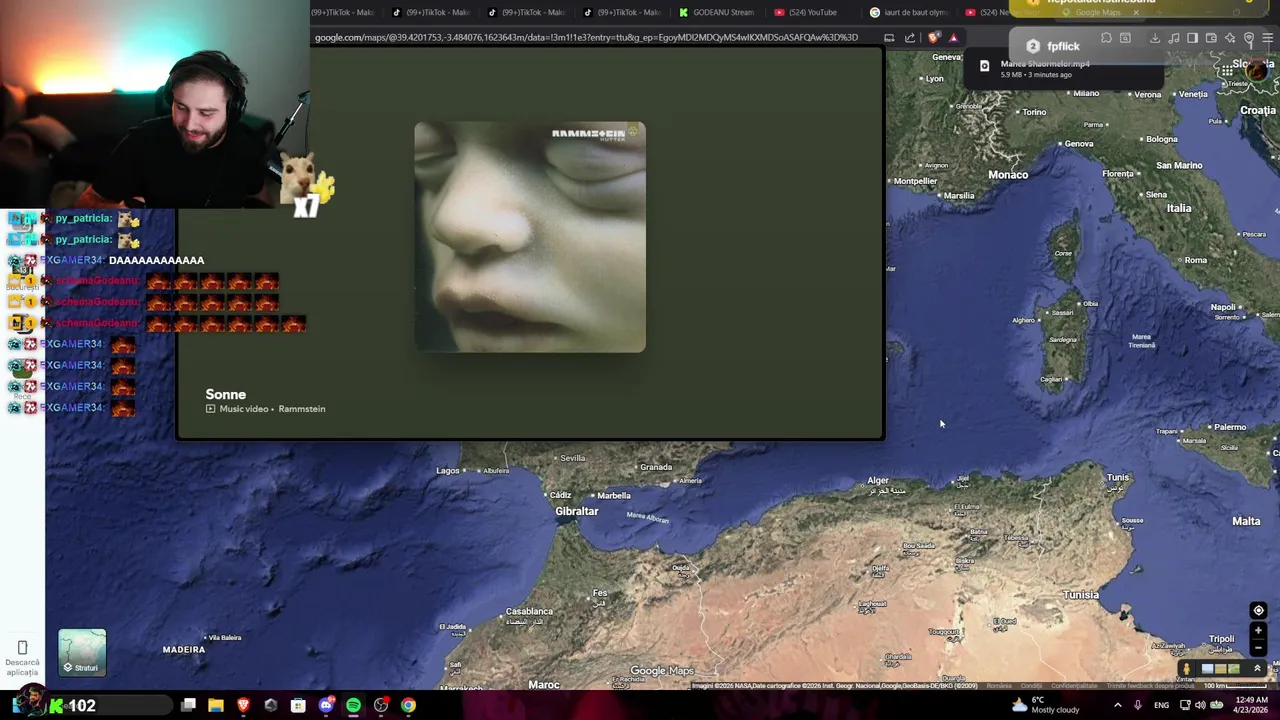Switch to the iaurt de baut tab

click(x=910, y=12)
